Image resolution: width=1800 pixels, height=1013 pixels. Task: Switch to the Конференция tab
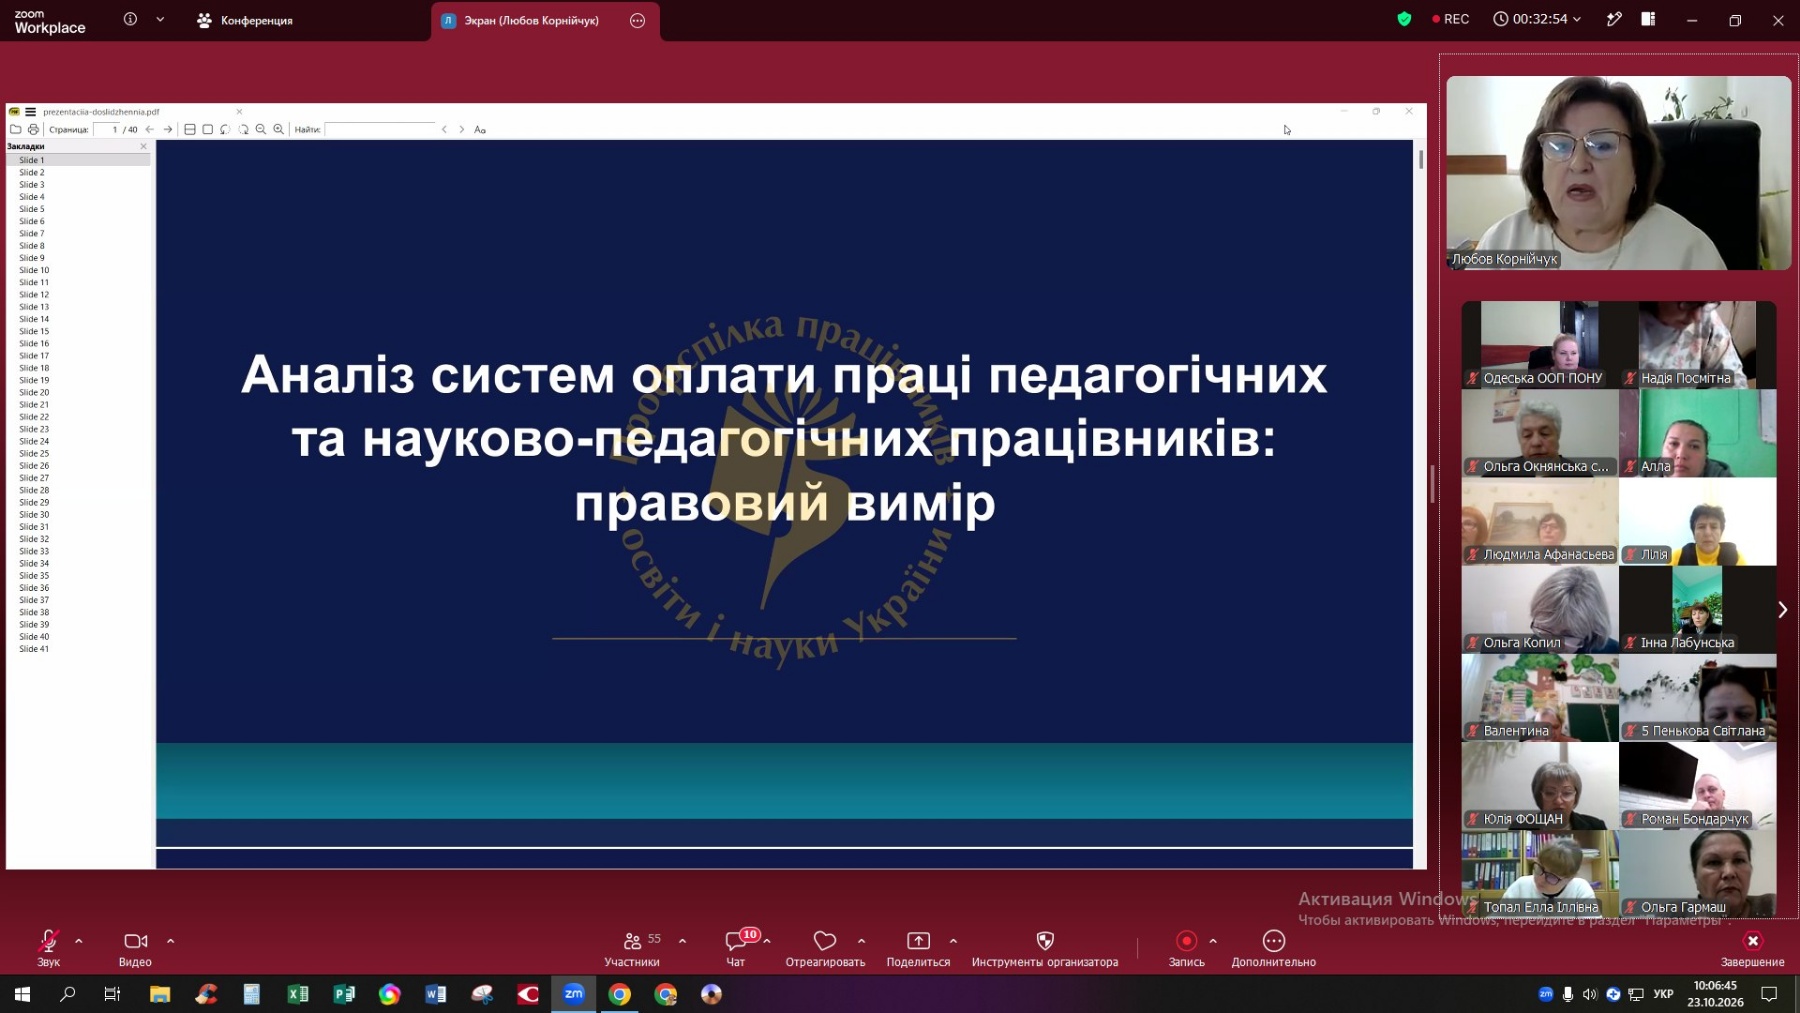[245, 20]
